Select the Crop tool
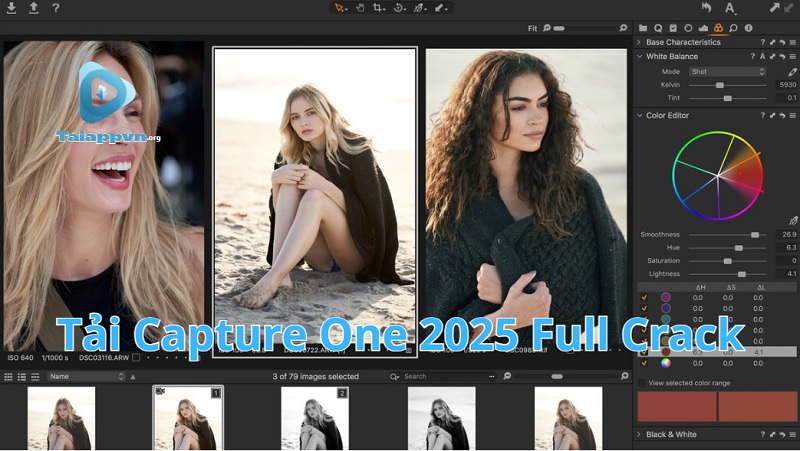The width and height of the screenshot is (800, 451). pyautogui.click(x=378, y=8)
